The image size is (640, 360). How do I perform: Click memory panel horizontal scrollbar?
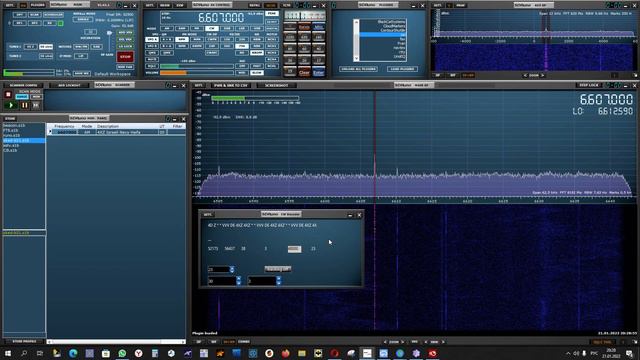116,342
